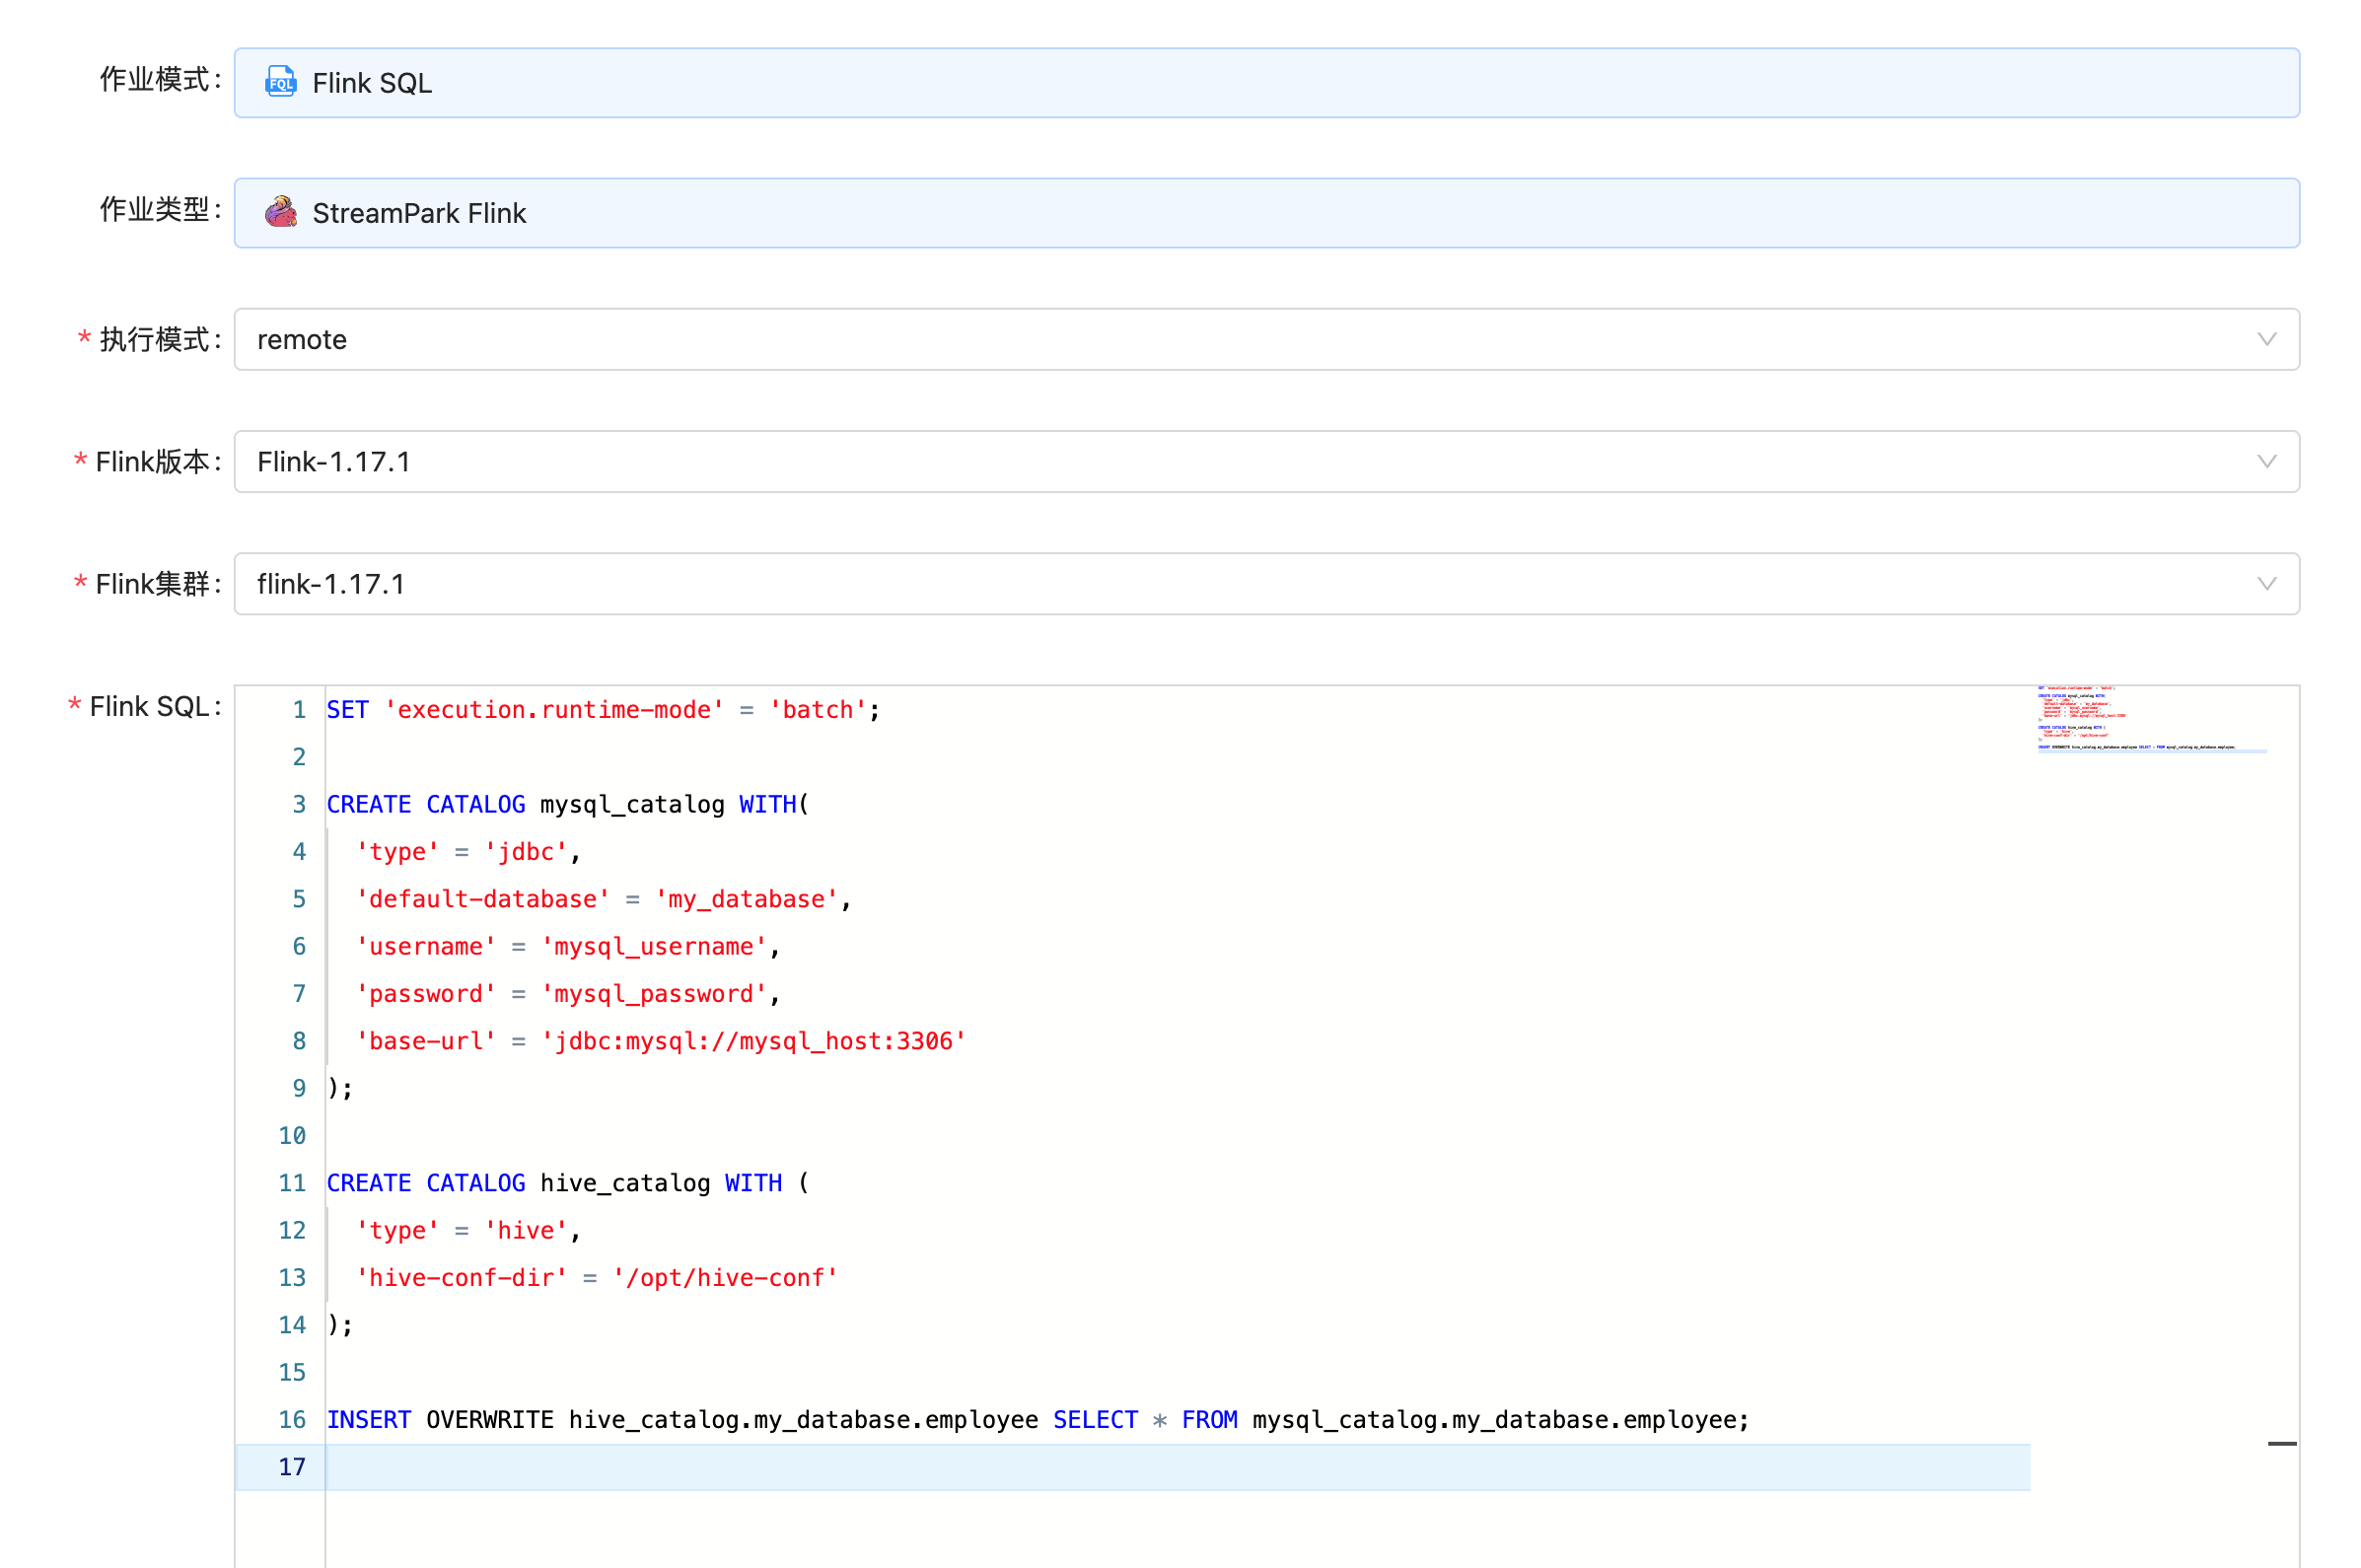Viewport: 2361px width, 1568px height.
Task: Click CREATE CATALOG hive_catalog line
Action: click(567, 1183)
